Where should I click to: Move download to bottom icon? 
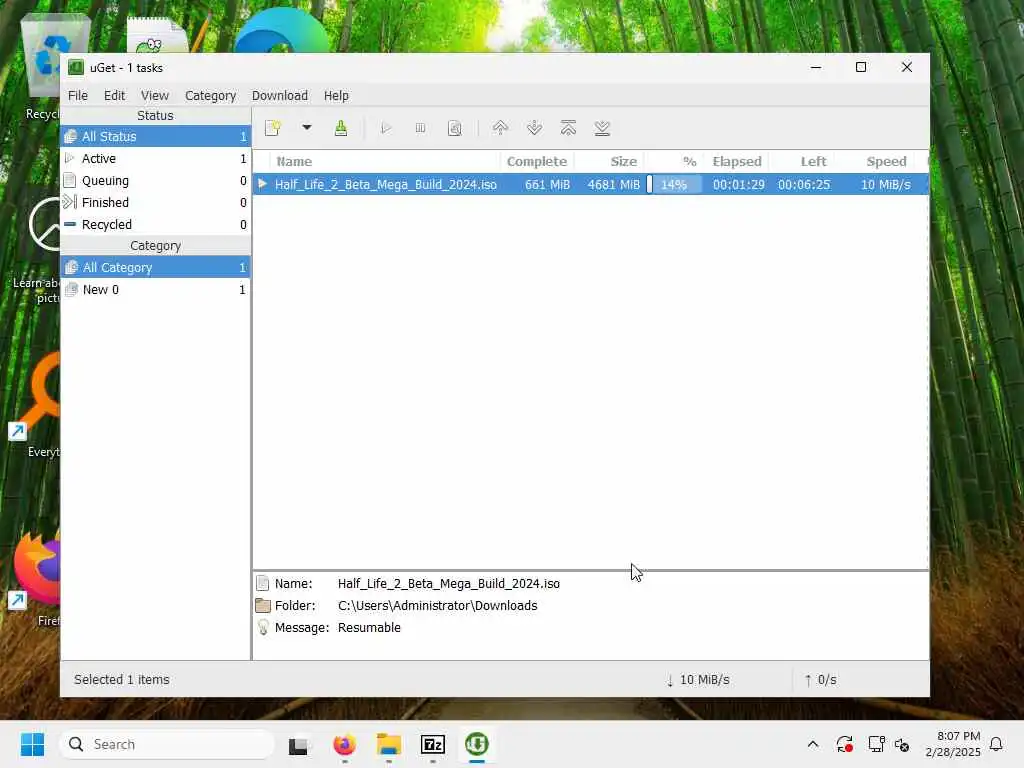[602, 128]
